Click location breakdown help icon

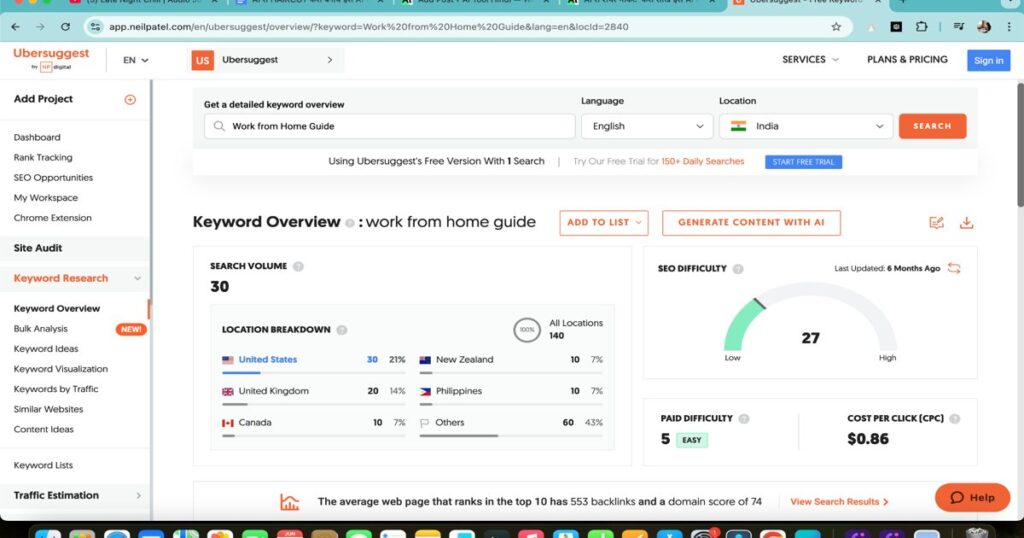(x=342, y=330)
